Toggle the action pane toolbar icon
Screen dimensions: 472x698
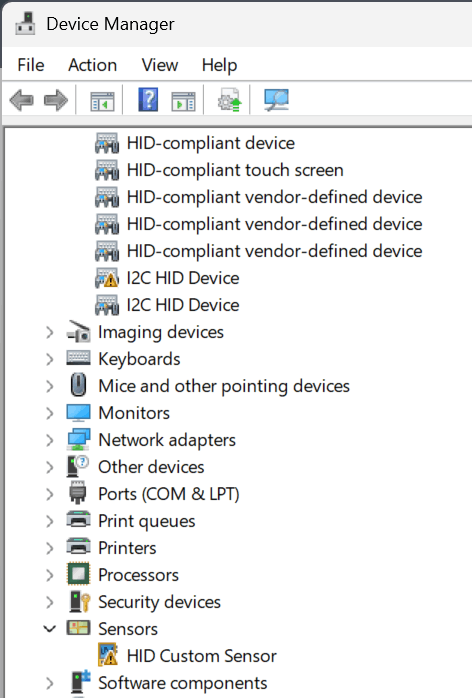pyautogui.click(x=183, y=101)
